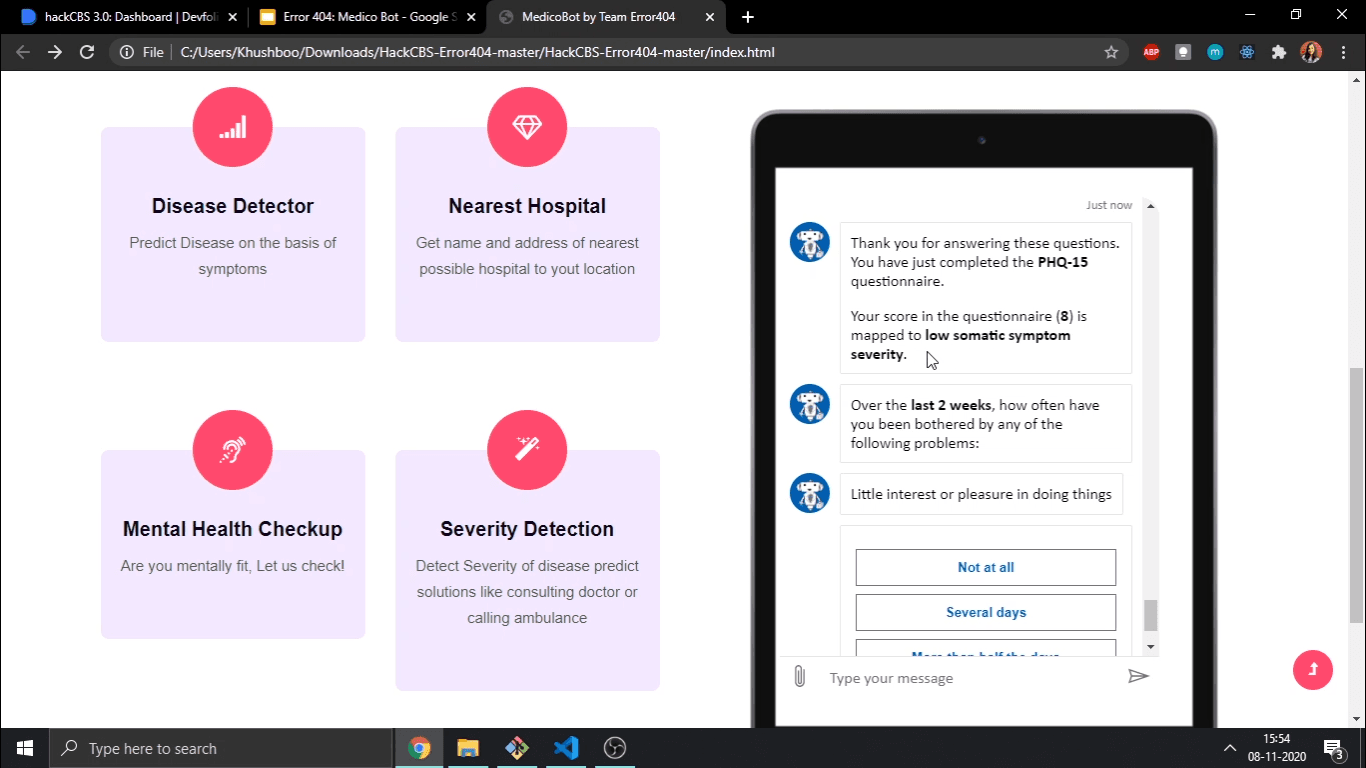The height and width of the screenshot is (768, 1366).
Task: Click 'Are you mentally fit, Let us check!'
Action: [233, 566]
